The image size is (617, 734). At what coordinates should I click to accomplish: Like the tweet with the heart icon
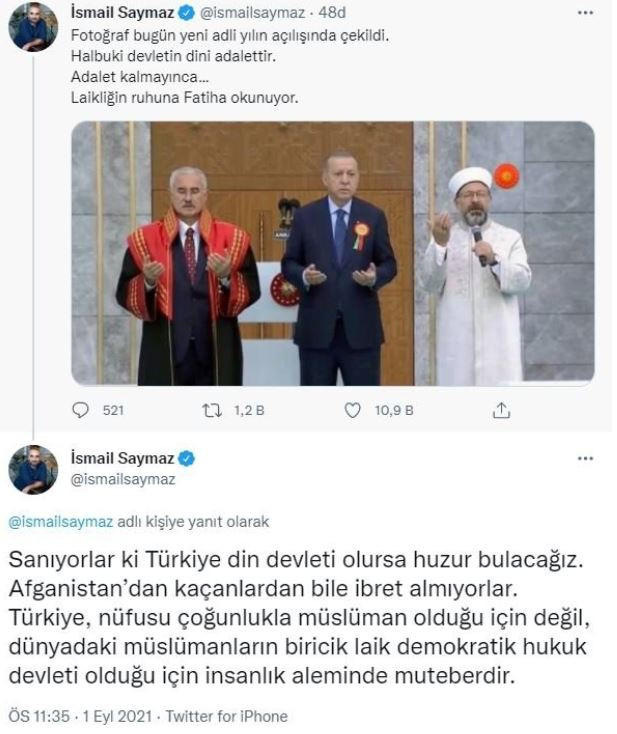tap(353, 411)
